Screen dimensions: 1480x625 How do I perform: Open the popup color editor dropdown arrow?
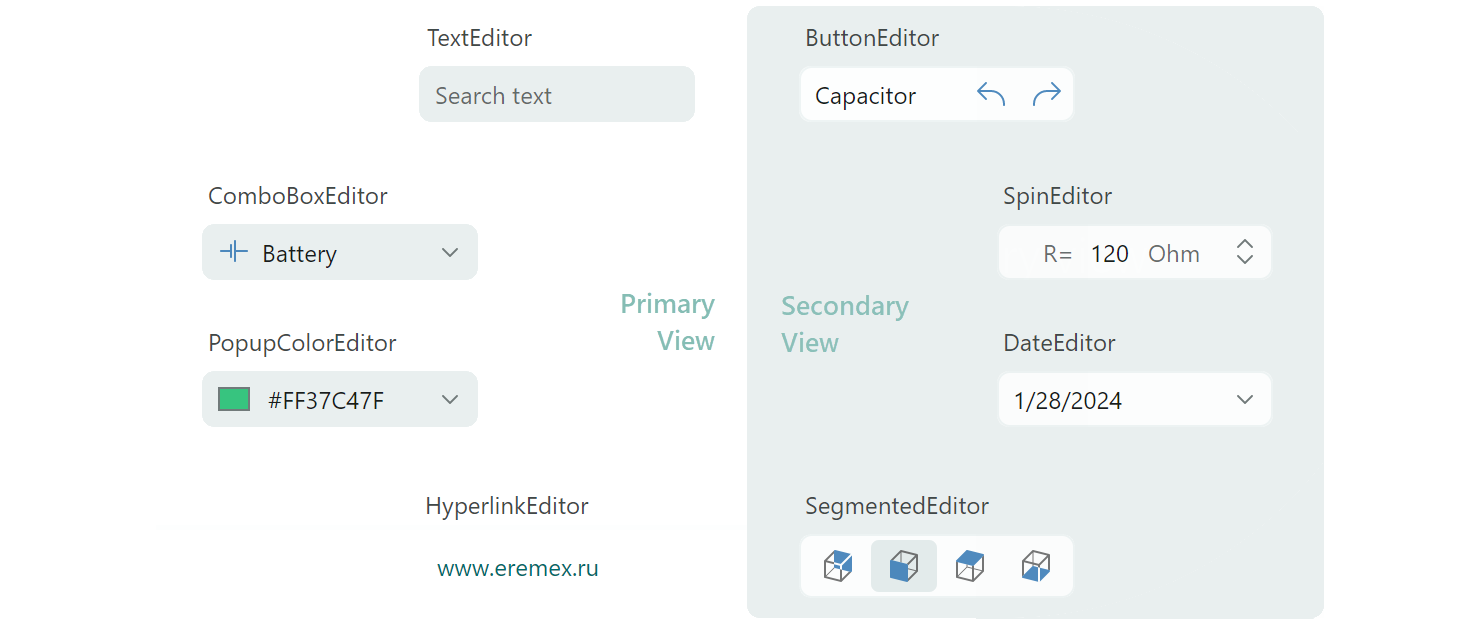(x=450, y=400)
